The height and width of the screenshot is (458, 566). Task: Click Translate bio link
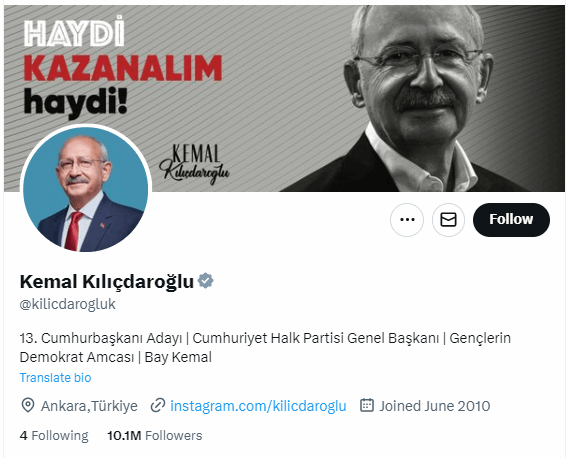[x=55, y=378]
